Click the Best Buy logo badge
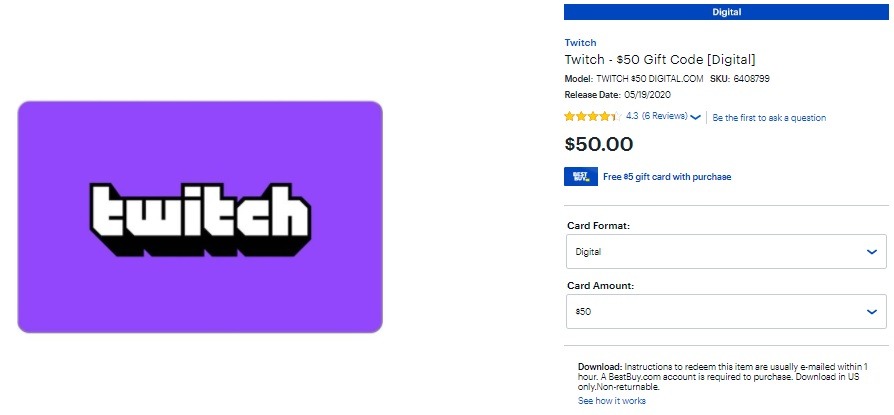Screen dimensions: 894x415 (x=580, y=176)
